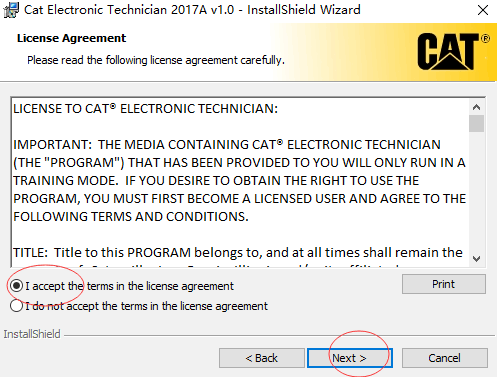Click the 'TITLE:' paragraph in the license text

click(238, 253)
